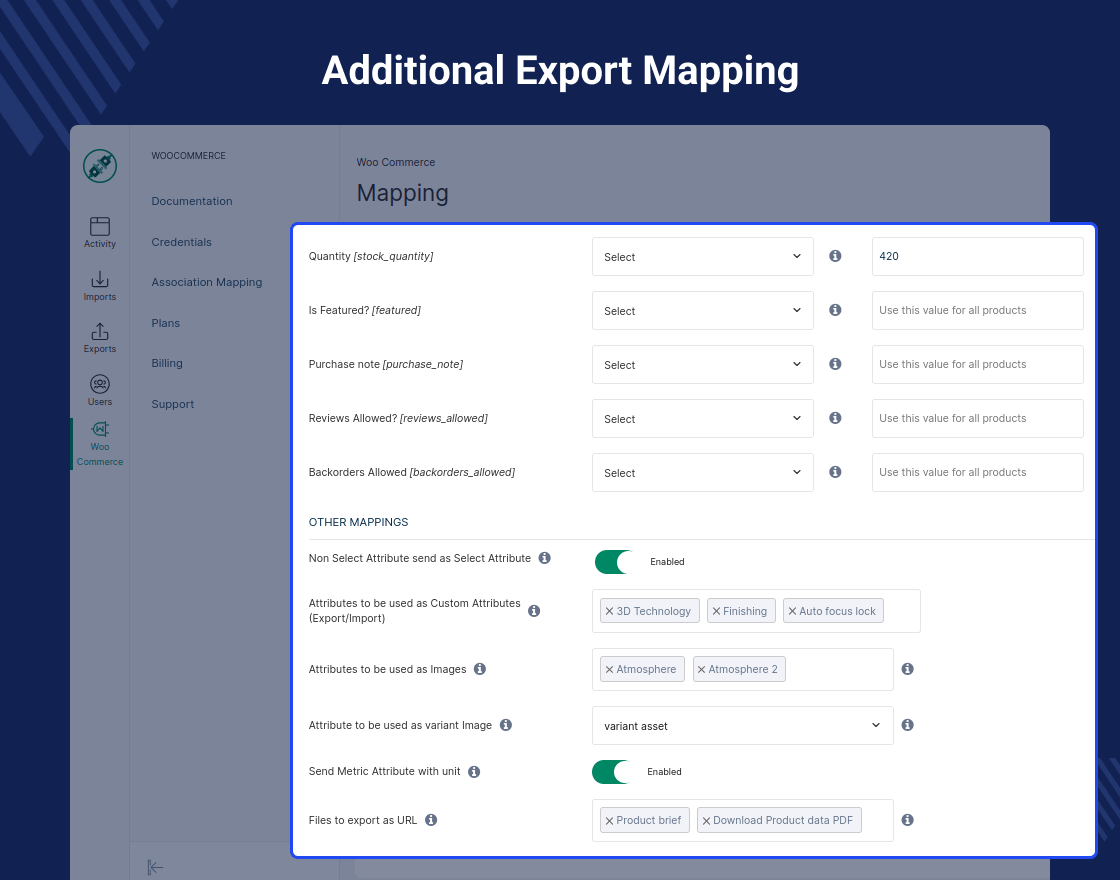The height and width of the screenshot is (880, 1120).
Task: Click info icon beside variant Image label
Action: 506,725
